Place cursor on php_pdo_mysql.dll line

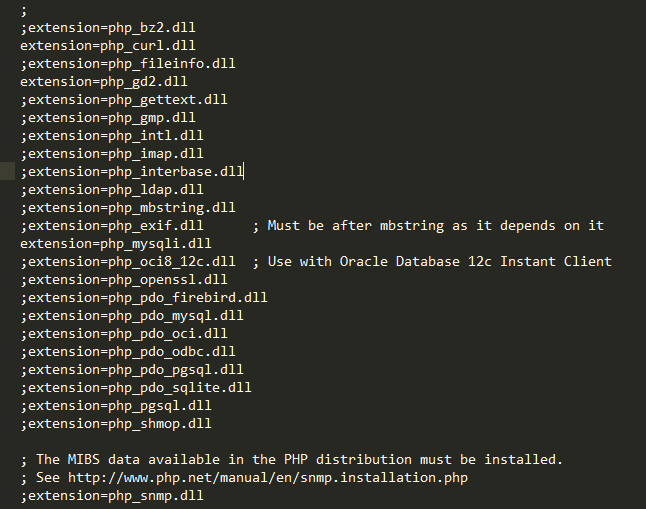click(x=131, y=316)
